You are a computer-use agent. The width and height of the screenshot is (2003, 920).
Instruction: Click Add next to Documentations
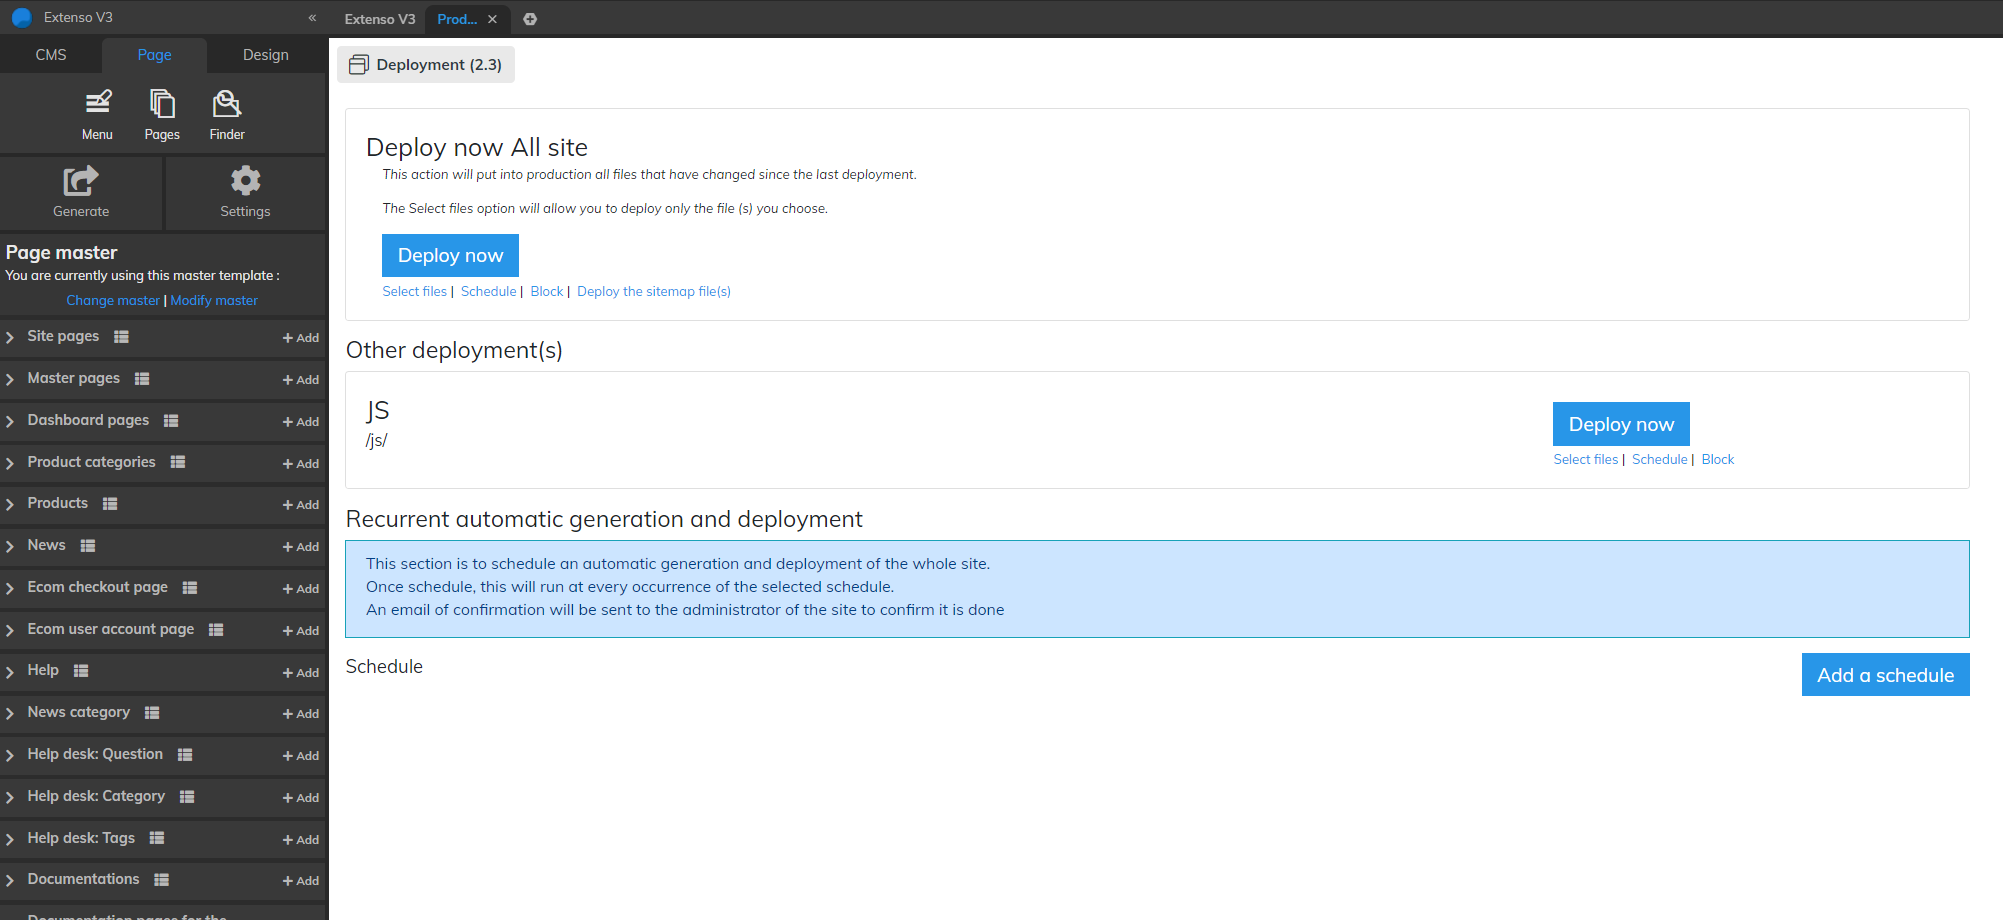300,880
